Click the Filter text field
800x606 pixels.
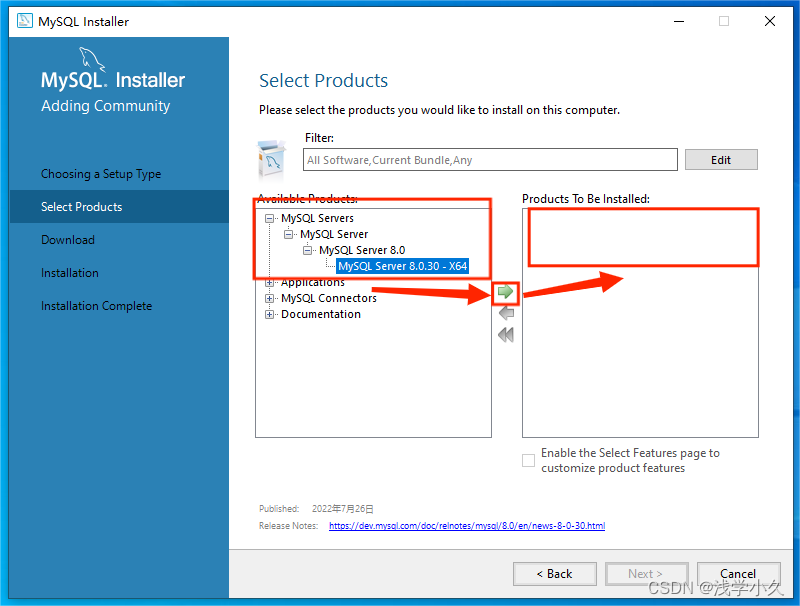pos(490,160)
